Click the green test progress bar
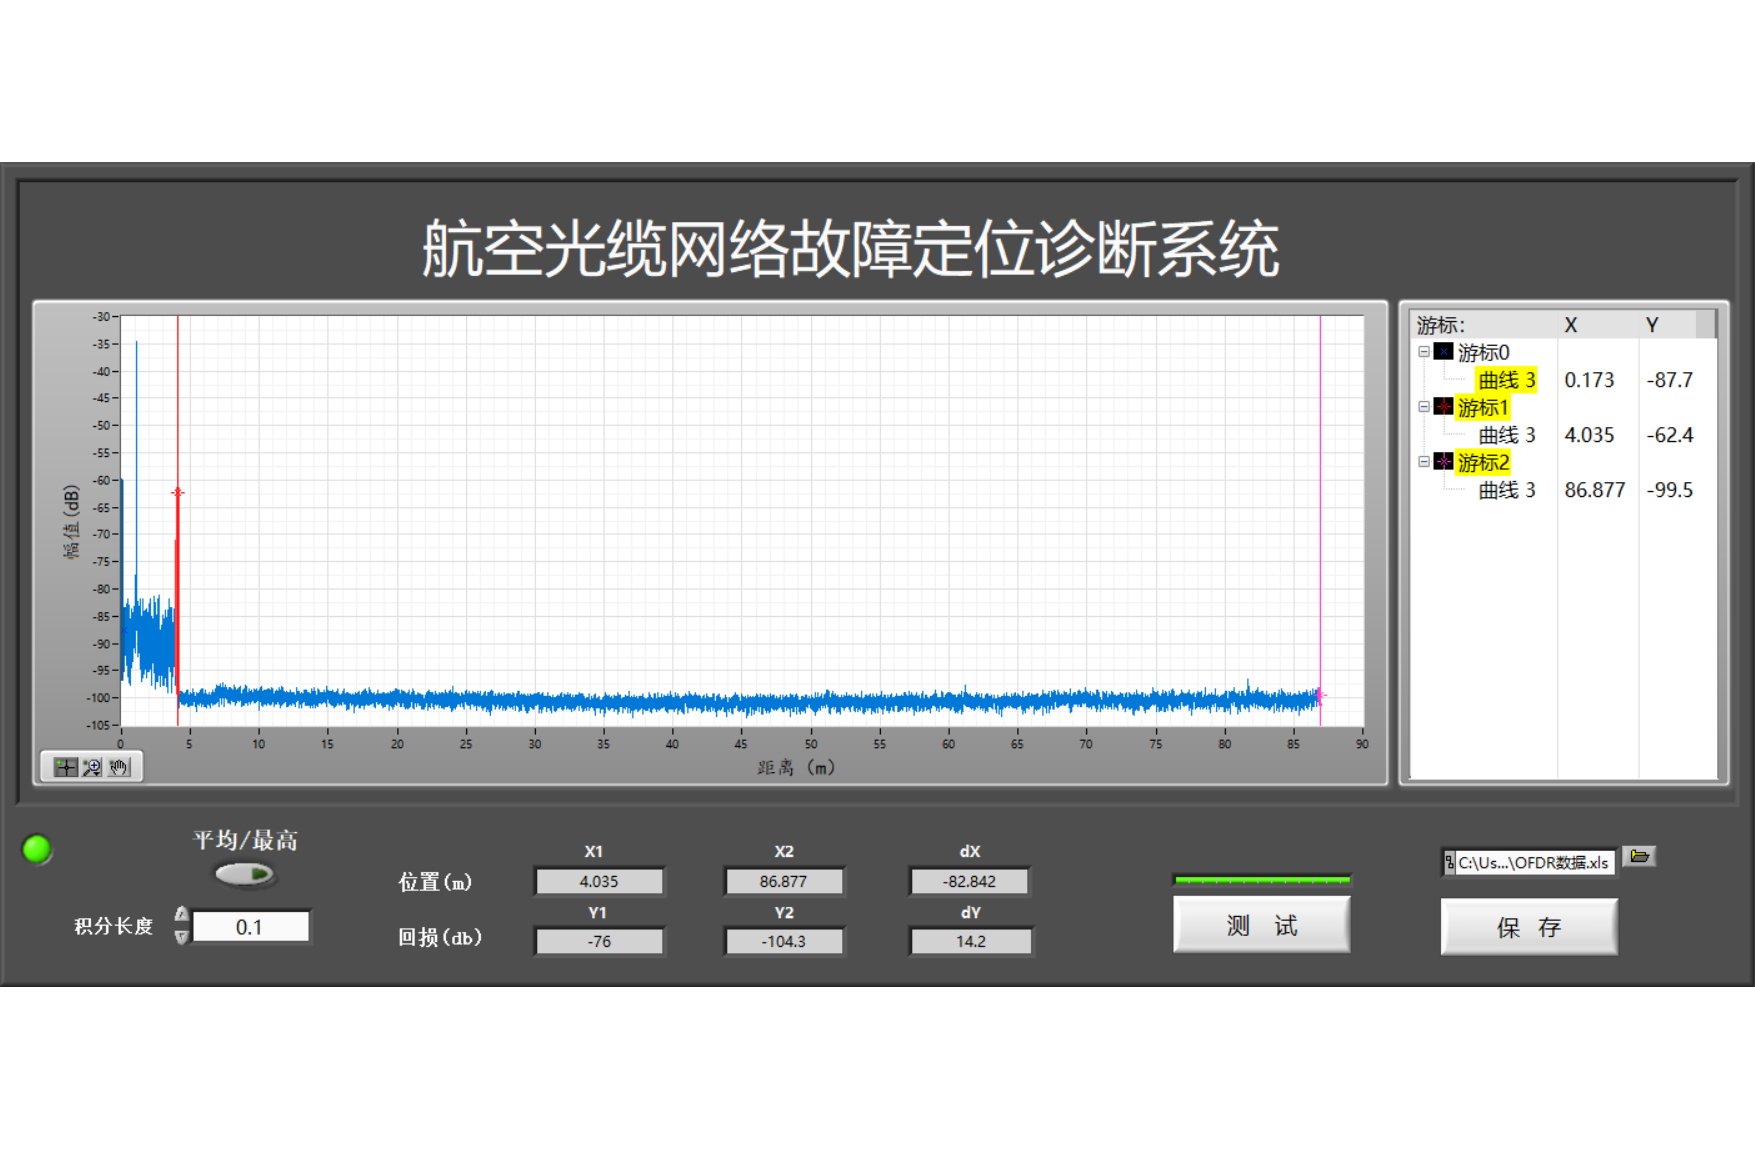 pos(1262,880)
